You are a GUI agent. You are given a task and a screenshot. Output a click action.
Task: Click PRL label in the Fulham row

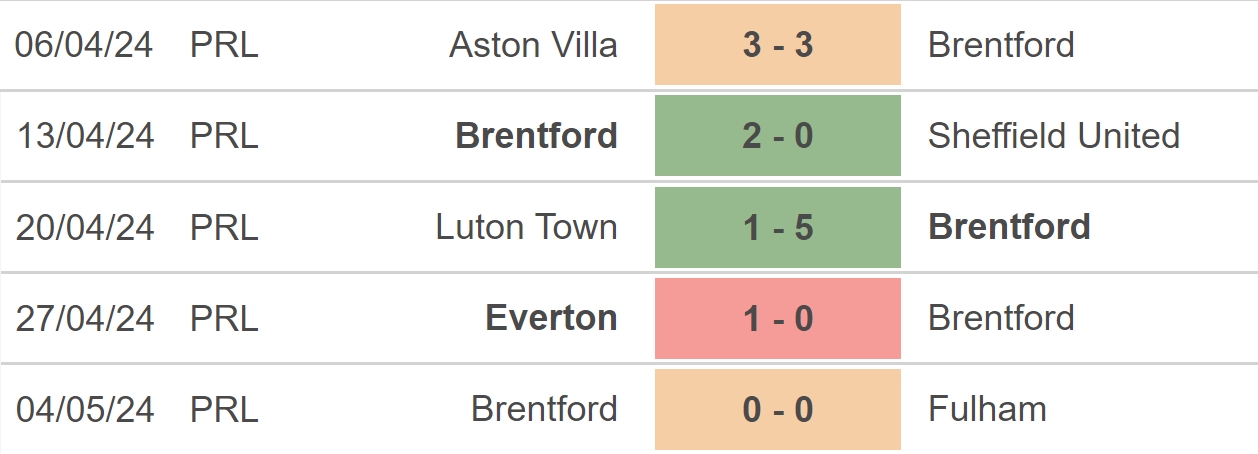[x=224, y=409]
